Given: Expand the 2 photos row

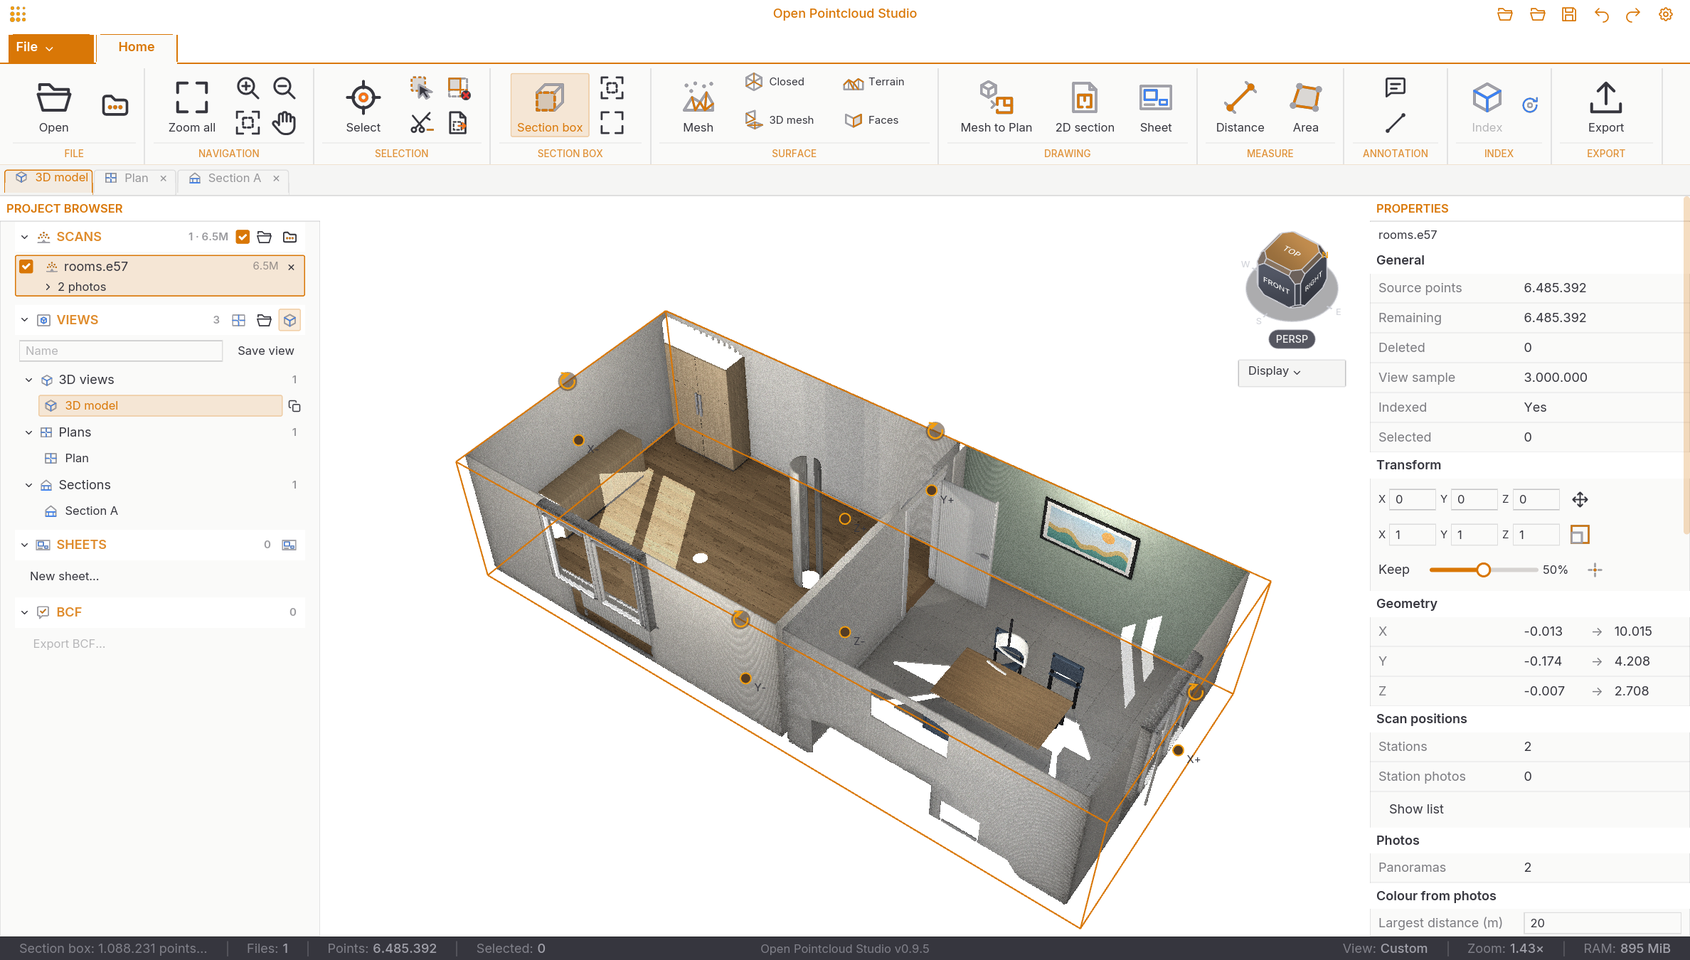Looking at the screenshot, I should (48, 287).
